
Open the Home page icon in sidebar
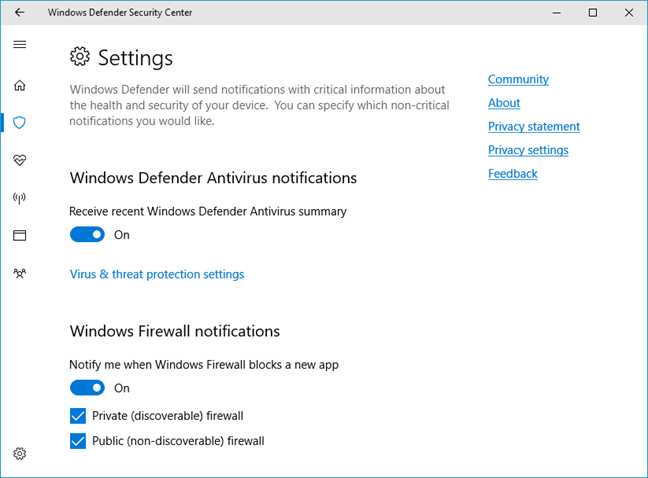pyautogui.click(x=19, y=86)
